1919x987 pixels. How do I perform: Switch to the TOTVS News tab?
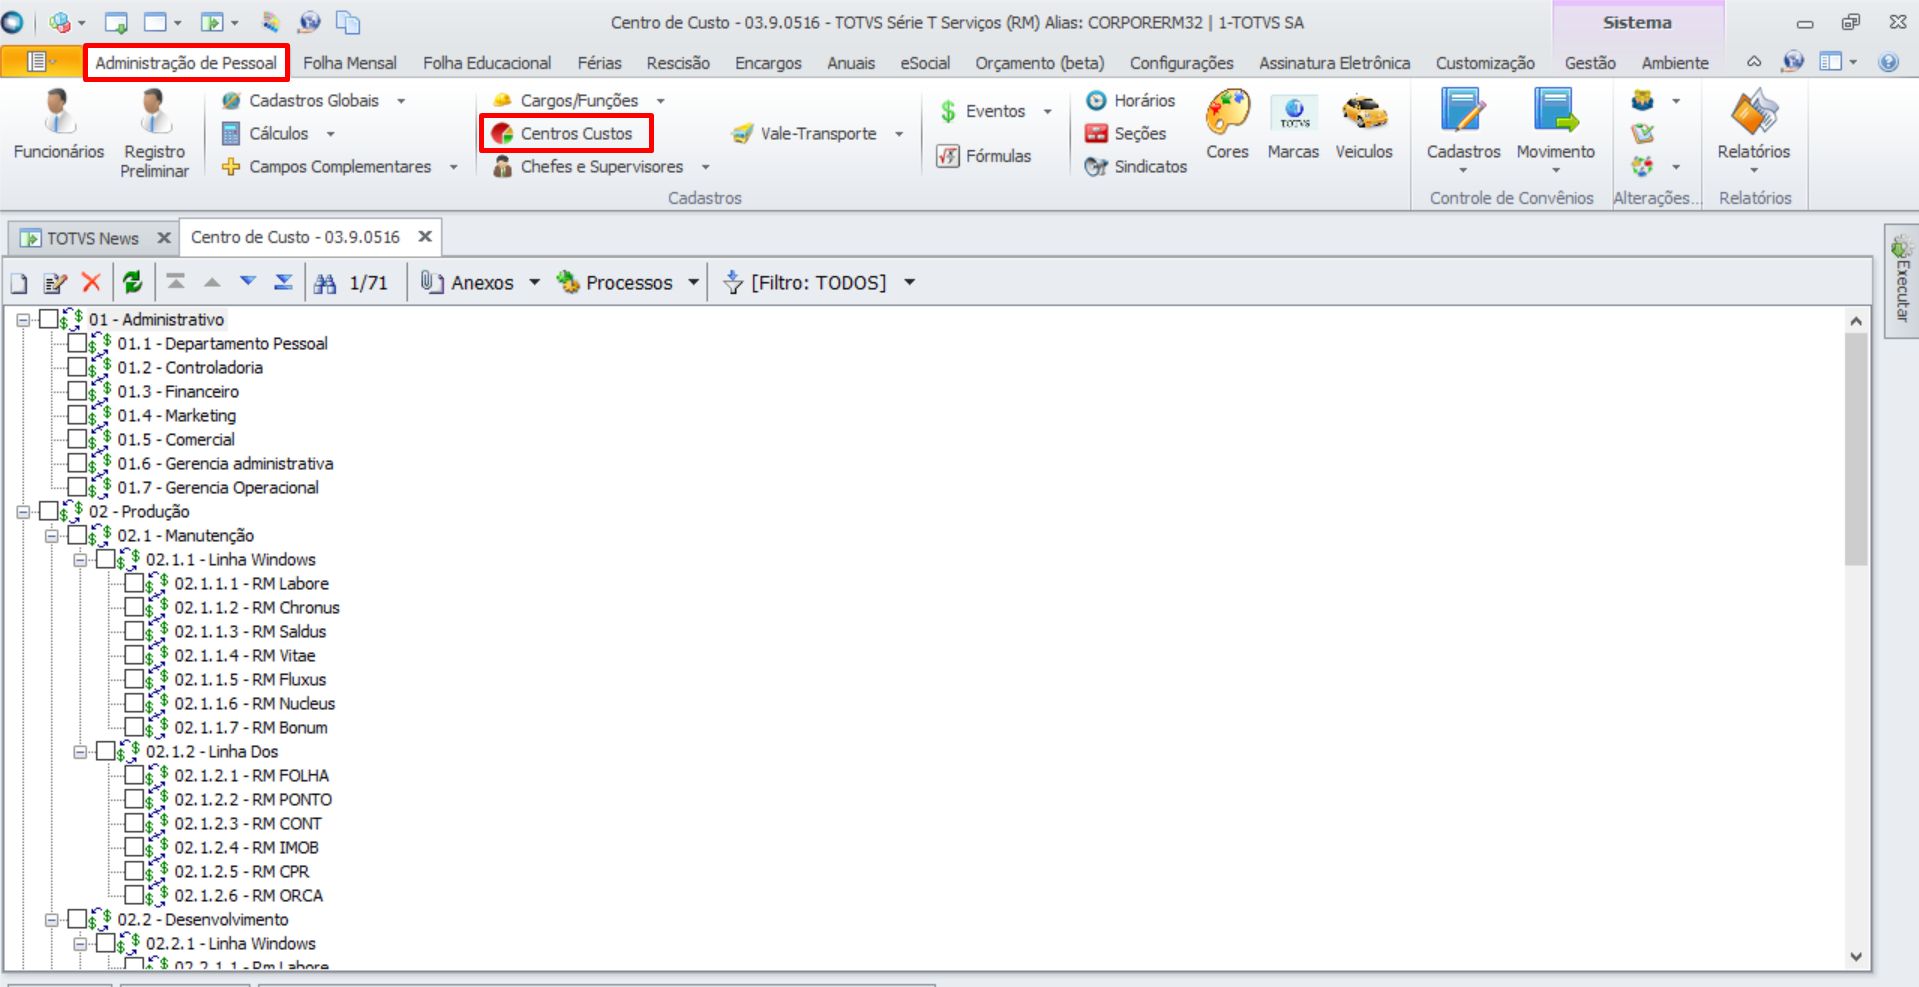point(92,238)
